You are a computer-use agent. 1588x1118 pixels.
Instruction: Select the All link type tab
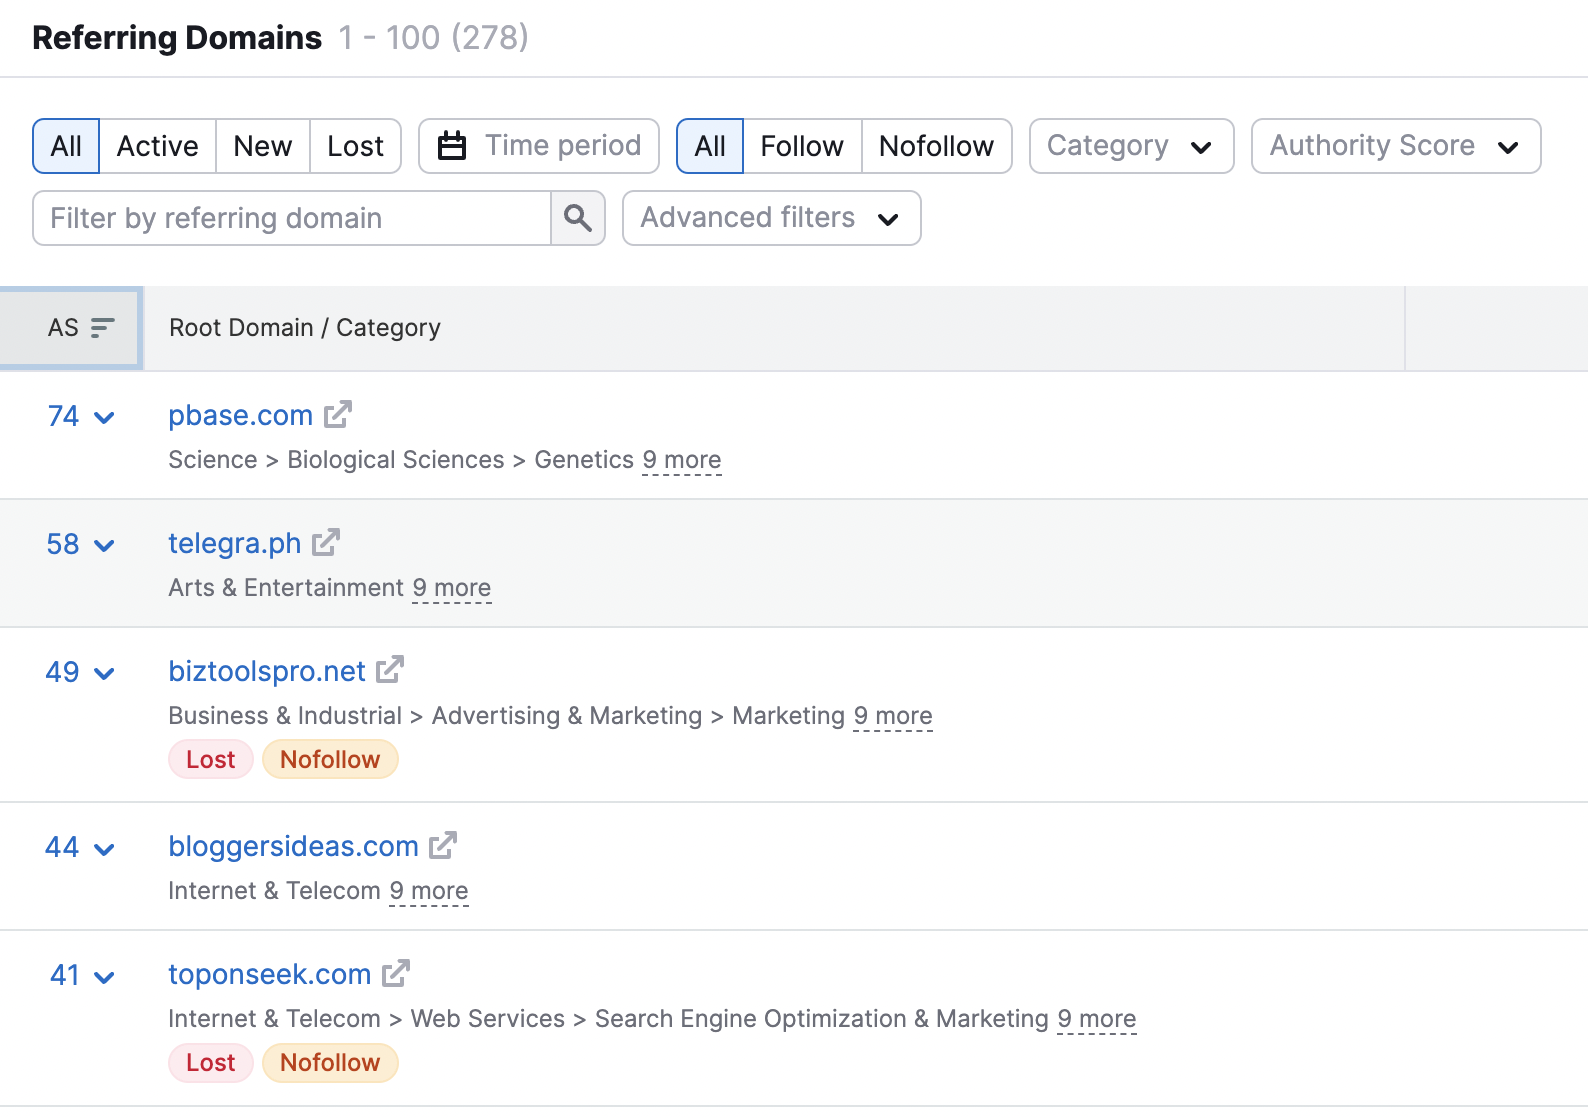click(710, 146)
